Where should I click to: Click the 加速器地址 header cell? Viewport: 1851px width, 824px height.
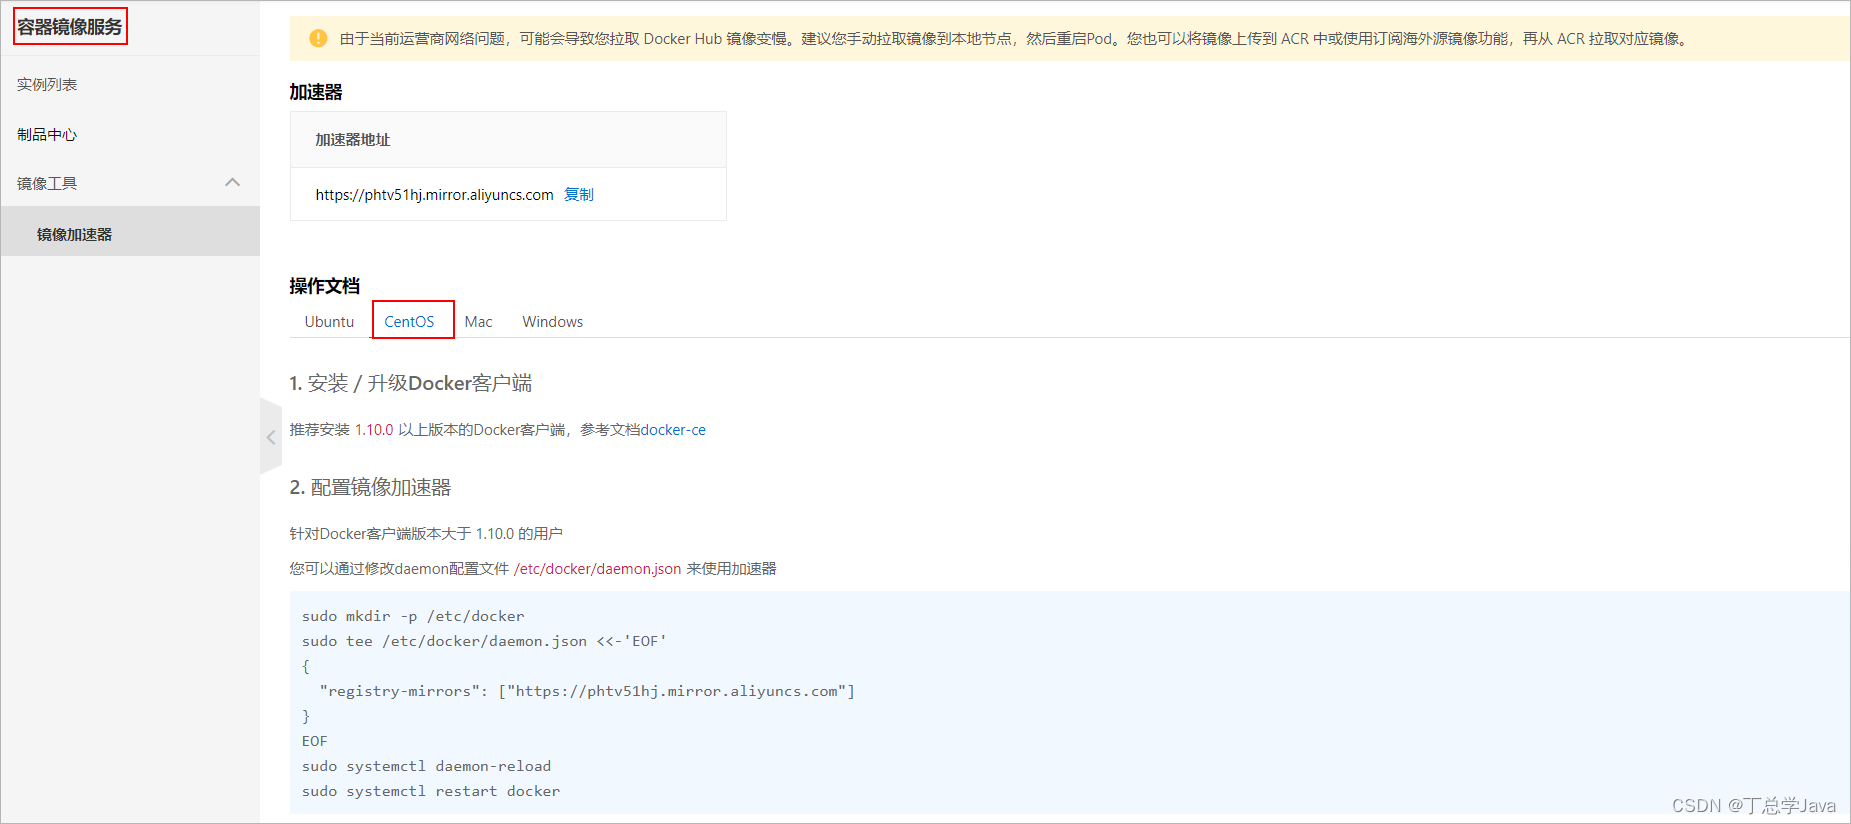tap(508, 140)
